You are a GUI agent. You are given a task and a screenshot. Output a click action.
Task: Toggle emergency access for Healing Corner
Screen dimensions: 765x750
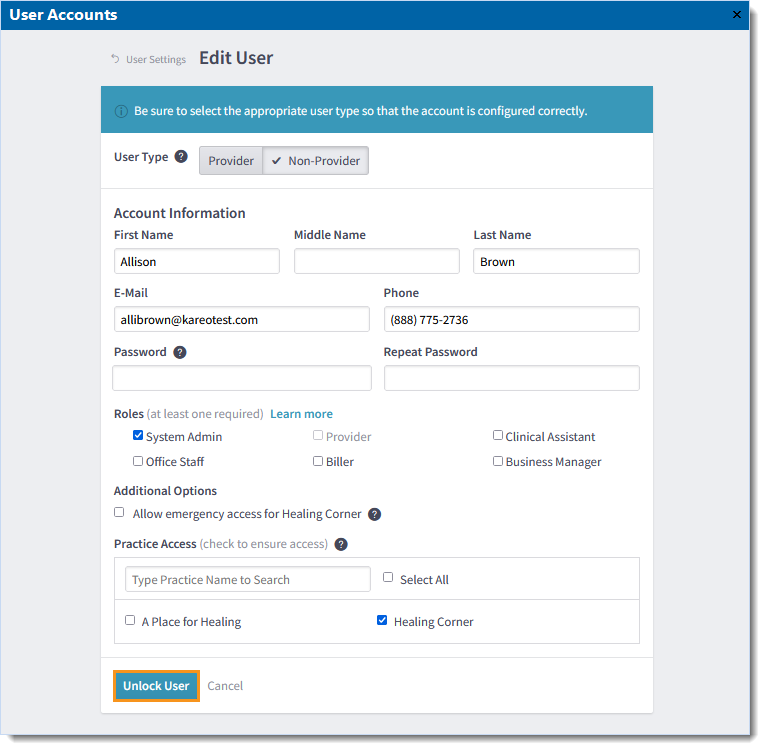click(x=120, y=513)
